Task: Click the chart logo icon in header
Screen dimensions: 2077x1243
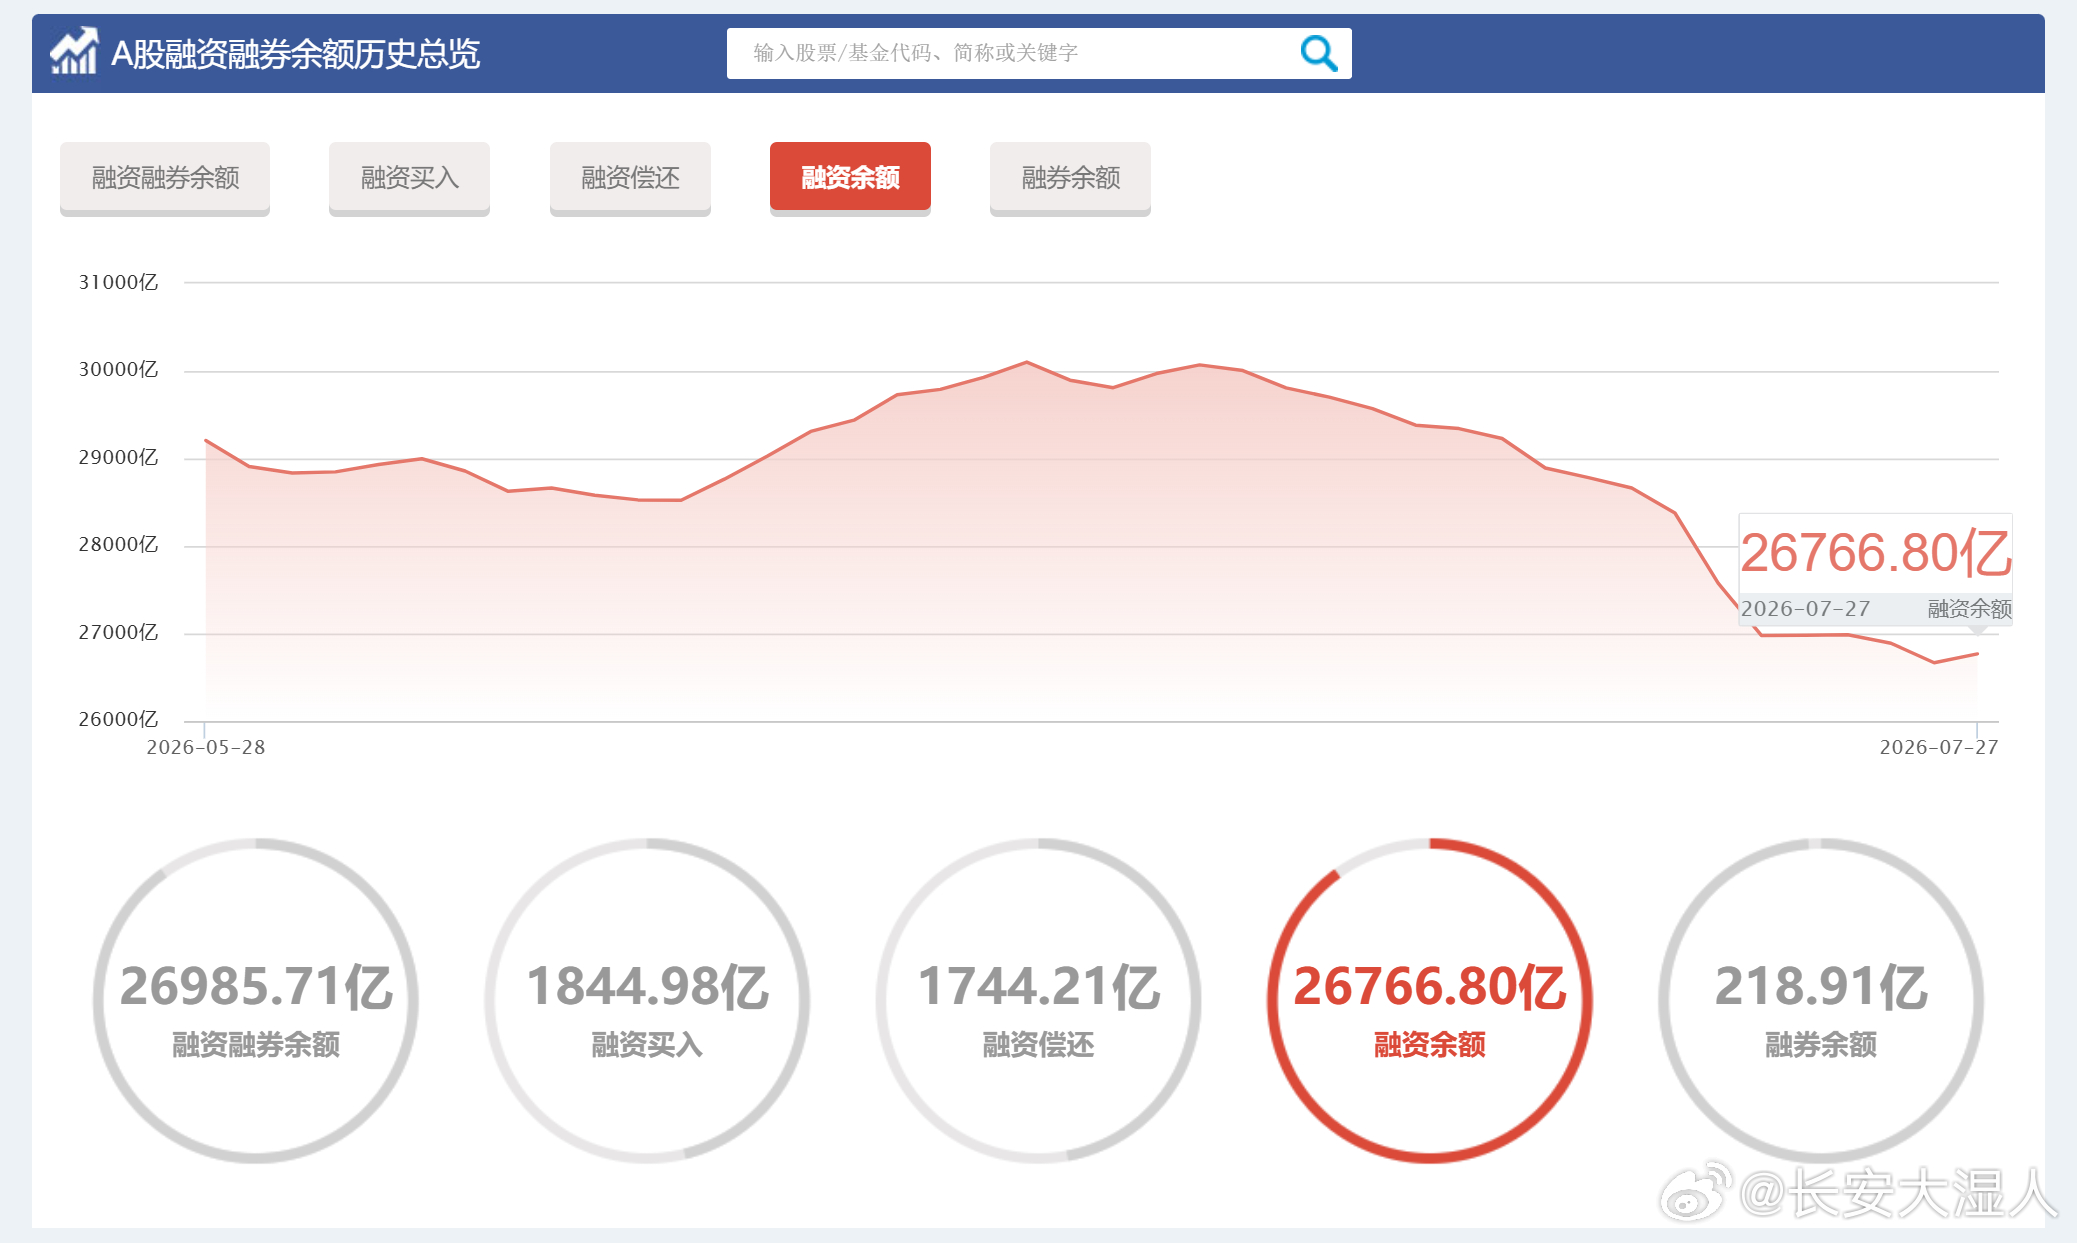Action: [x=74, y=51]
